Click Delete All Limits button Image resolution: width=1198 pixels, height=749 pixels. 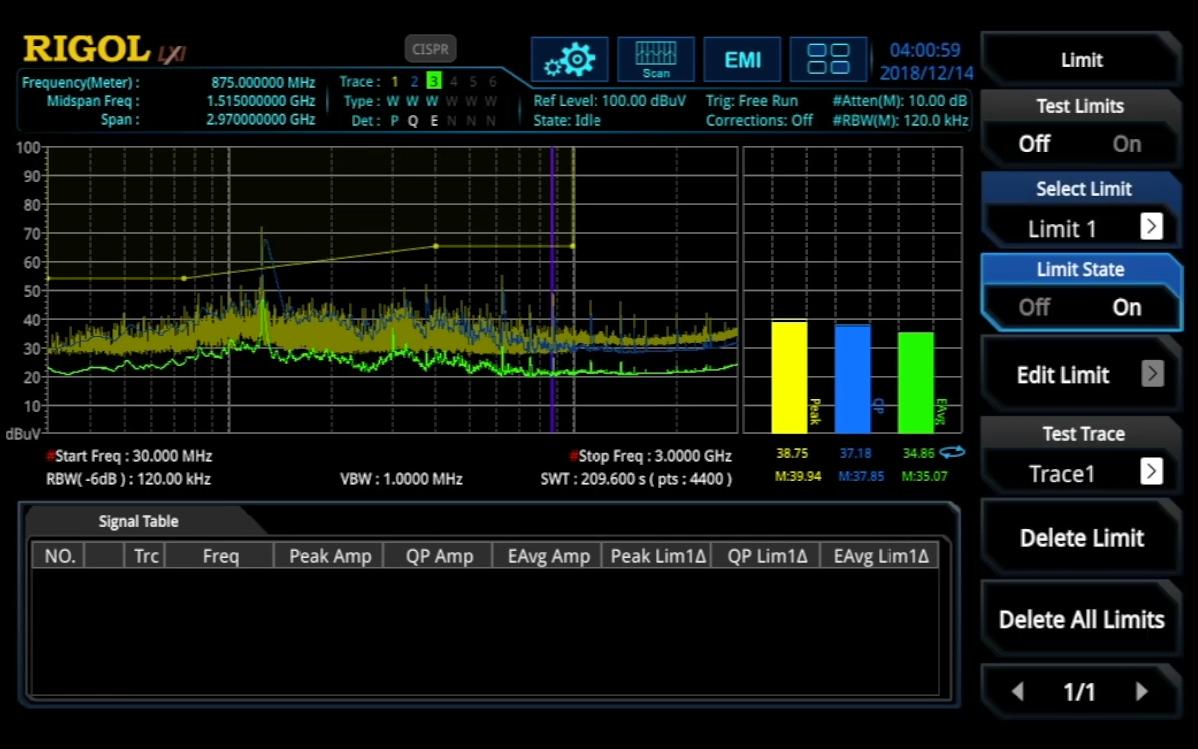(x=1080, y=619)
